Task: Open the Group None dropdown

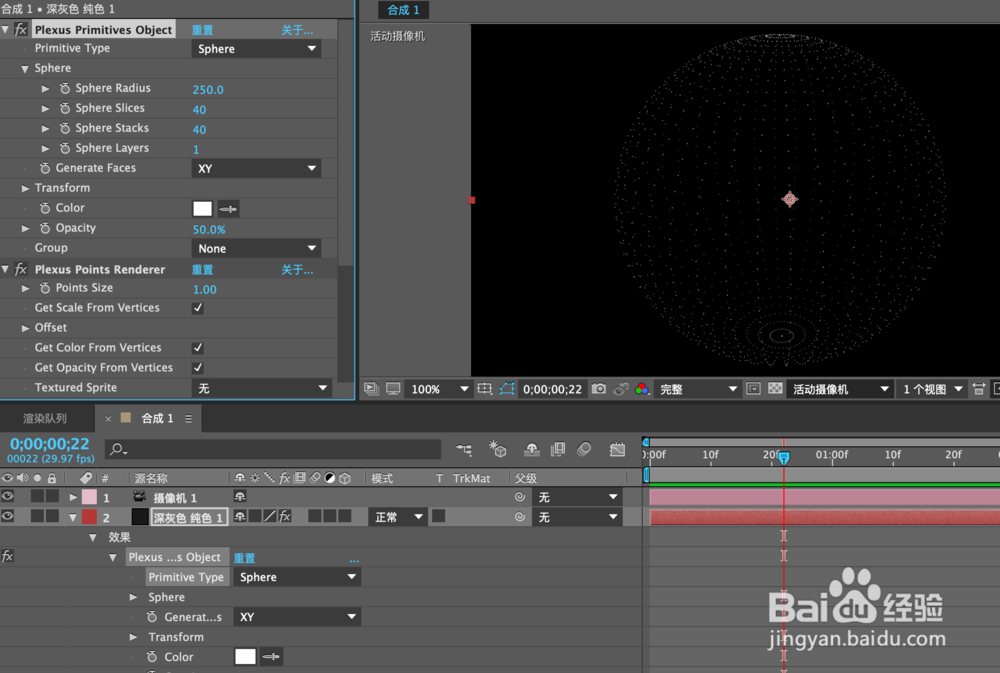Action: click(256, 248)
